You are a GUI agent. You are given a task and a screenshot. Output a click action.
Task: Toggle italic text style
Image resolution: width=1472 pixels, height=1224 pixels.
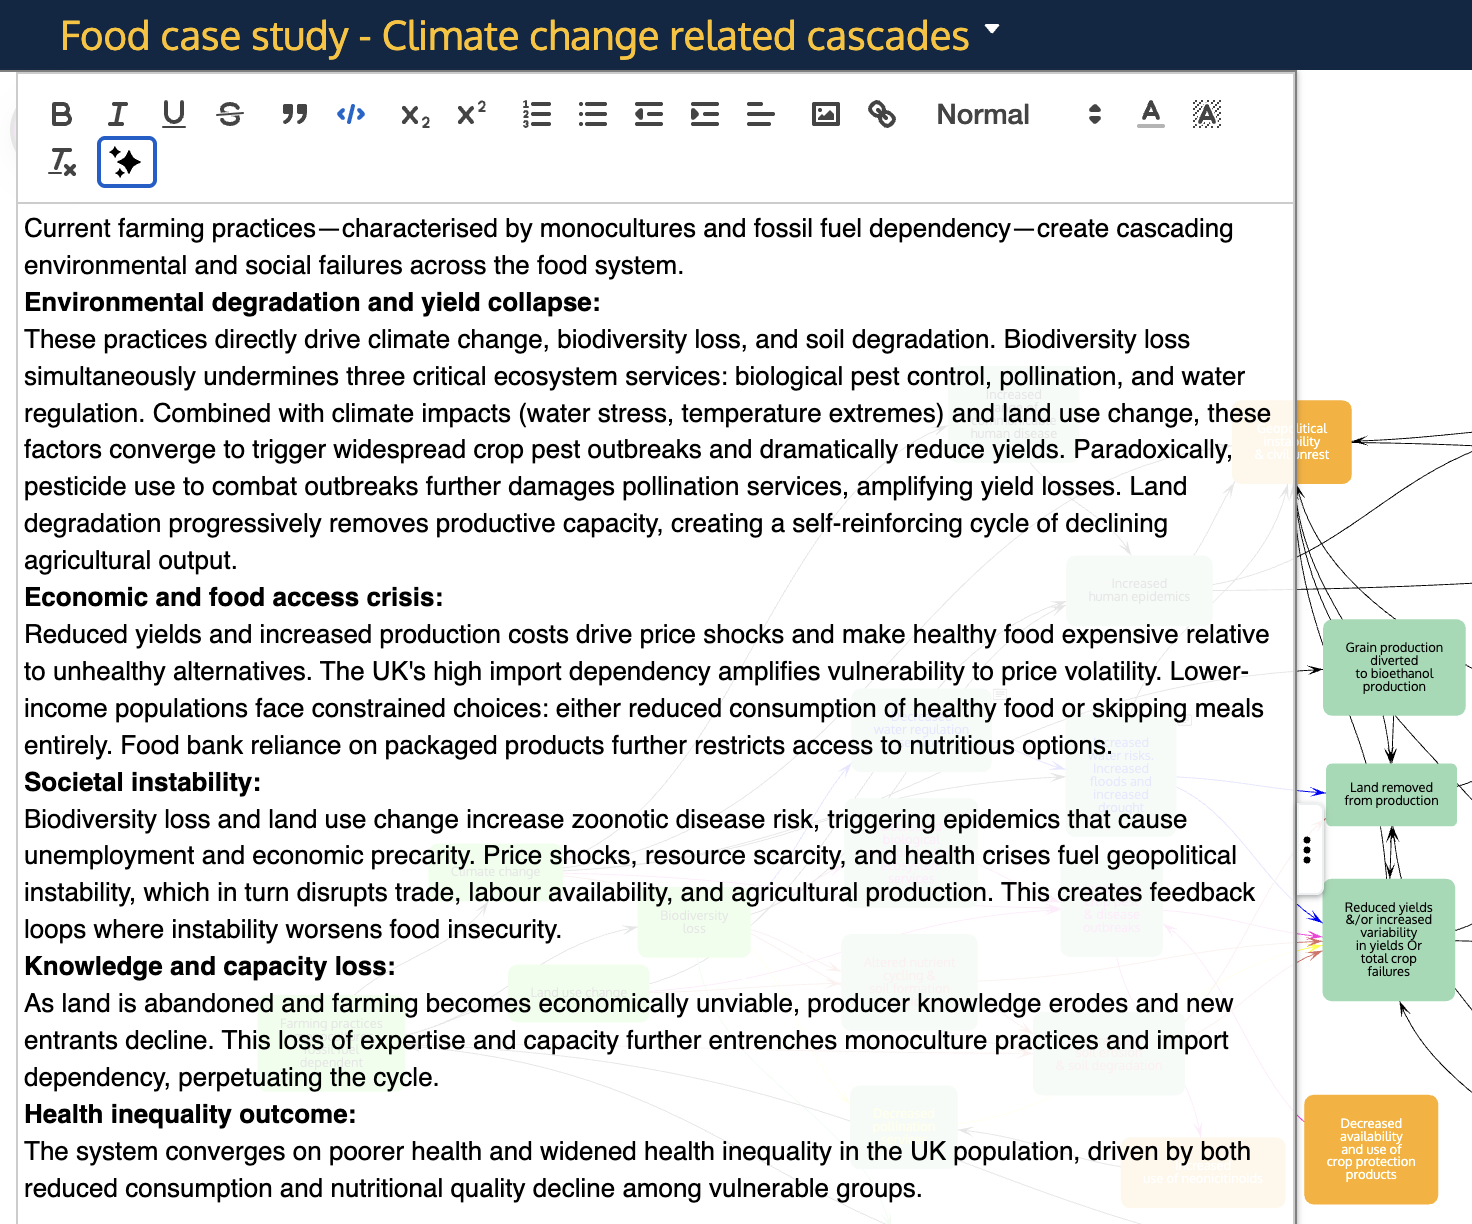[x=118, y=115]
